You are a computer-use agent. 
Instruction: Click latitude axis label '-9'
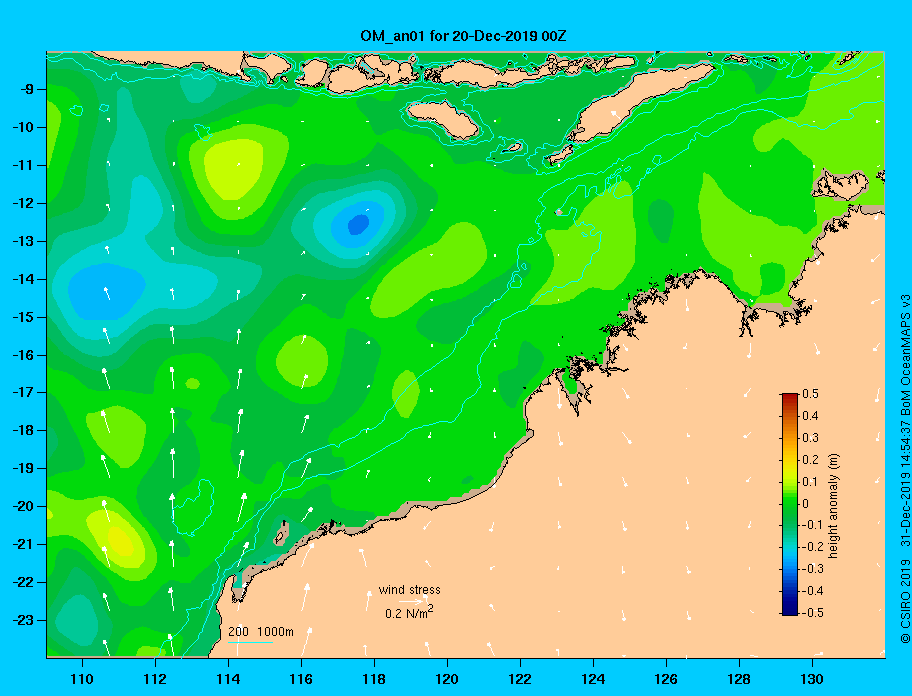27,89
